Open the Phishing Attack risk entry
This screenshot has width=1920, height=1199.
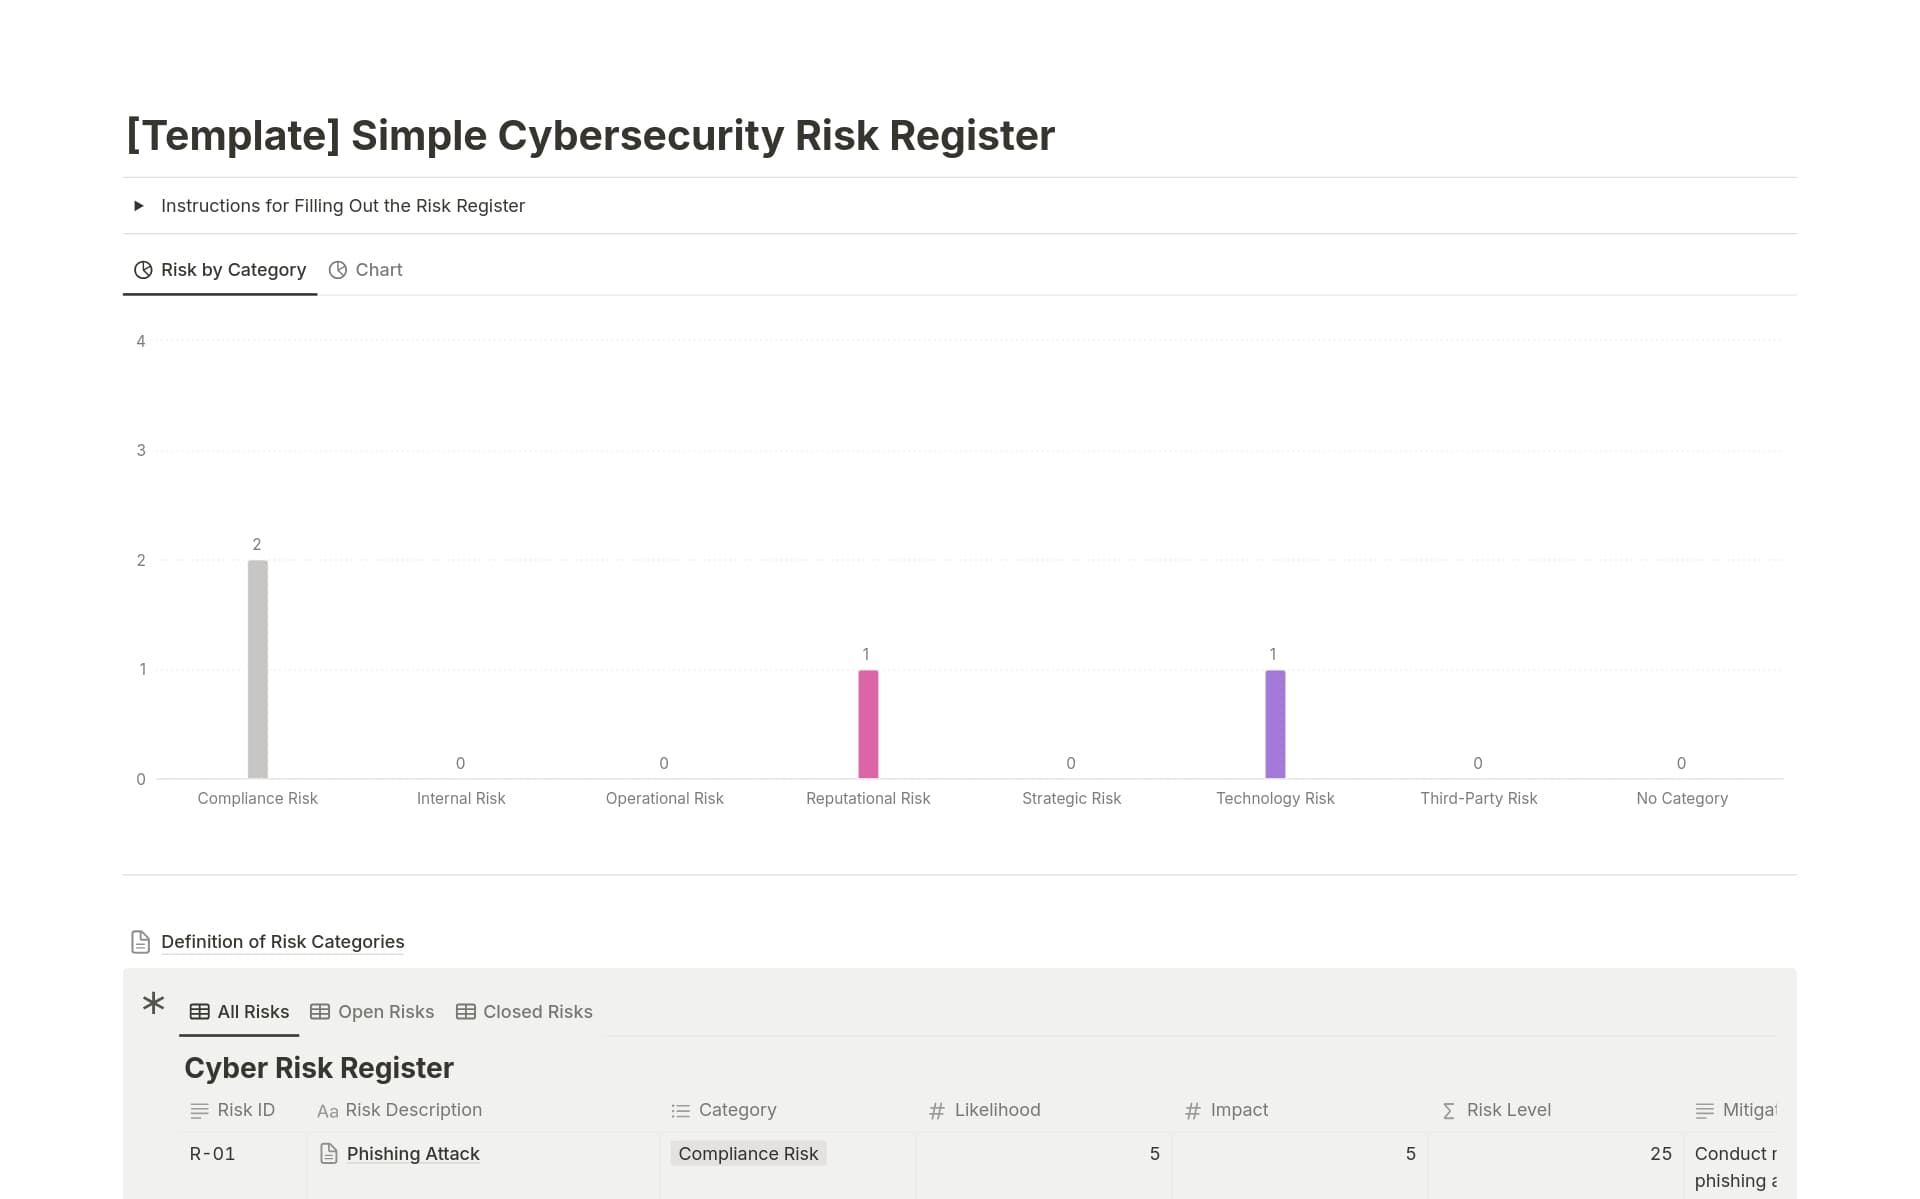[x=412, y=1153]
